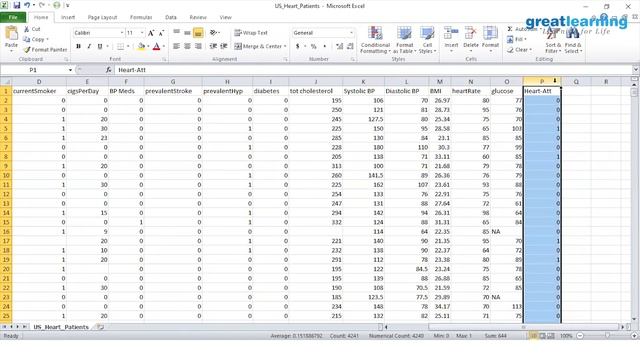Open Sort & Filter dropdown
Screen dimensions: 640x360
(553, 40)
